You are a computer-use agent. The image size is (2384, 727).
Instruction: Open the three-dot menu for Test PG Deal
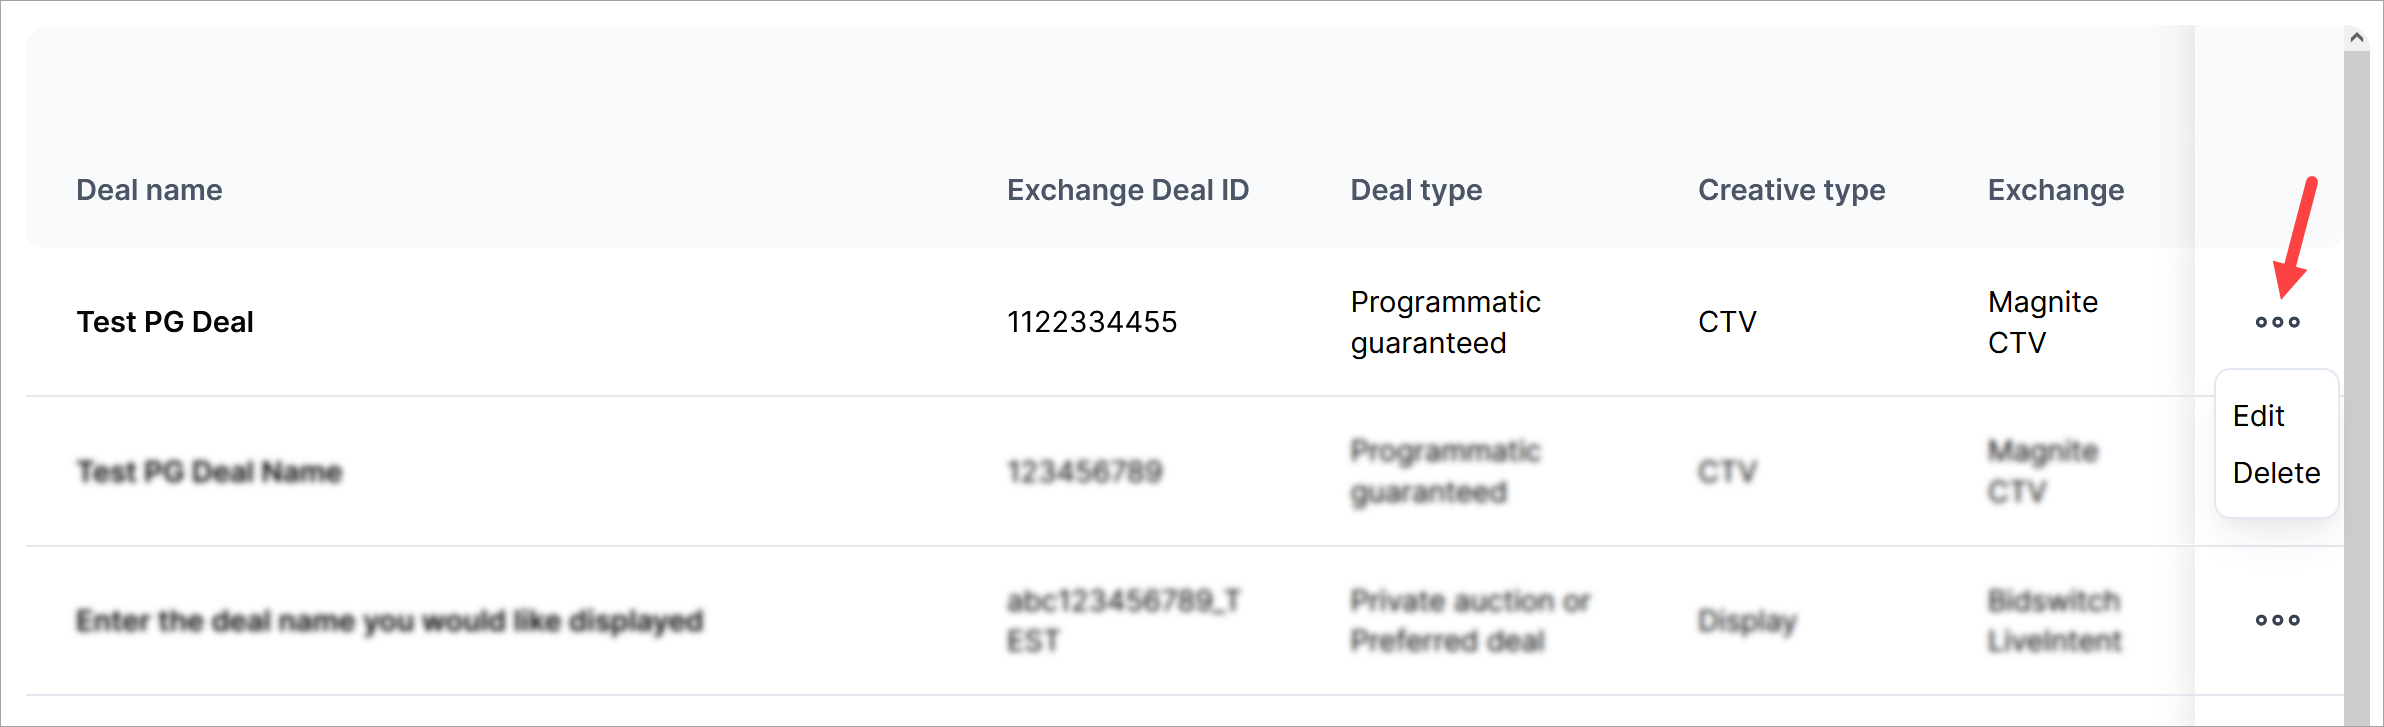(x=2277, y=322)
